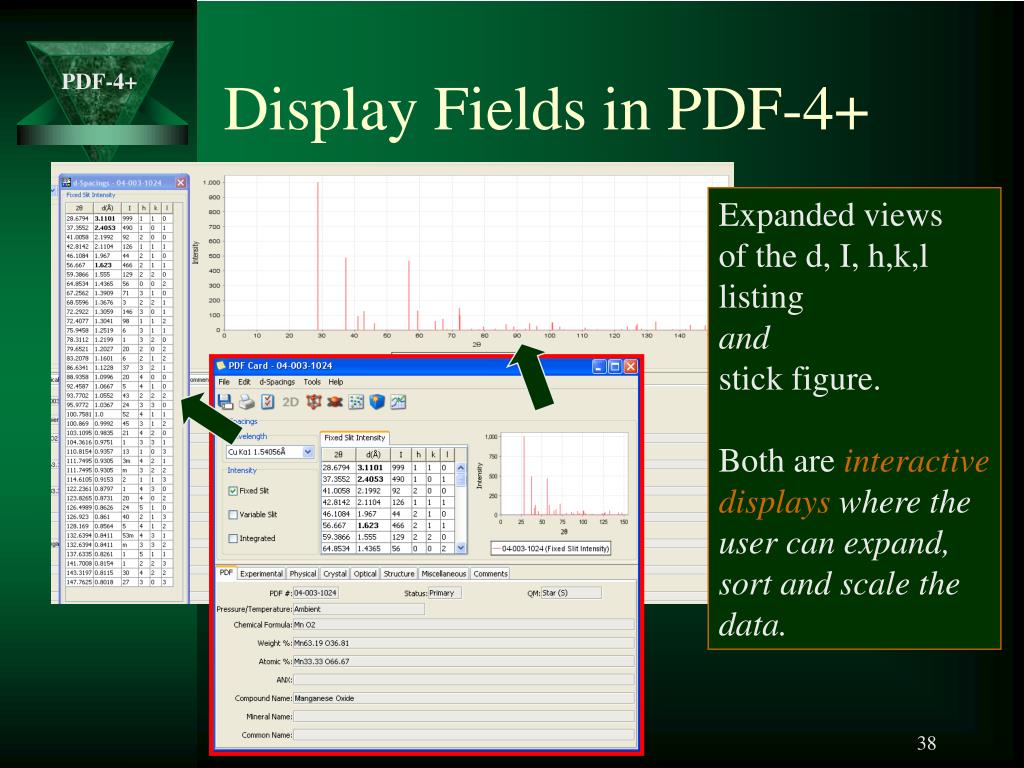This screenshot has height=768, width=1024.
Task: Switch to the Comments tab
Action: 490,573
